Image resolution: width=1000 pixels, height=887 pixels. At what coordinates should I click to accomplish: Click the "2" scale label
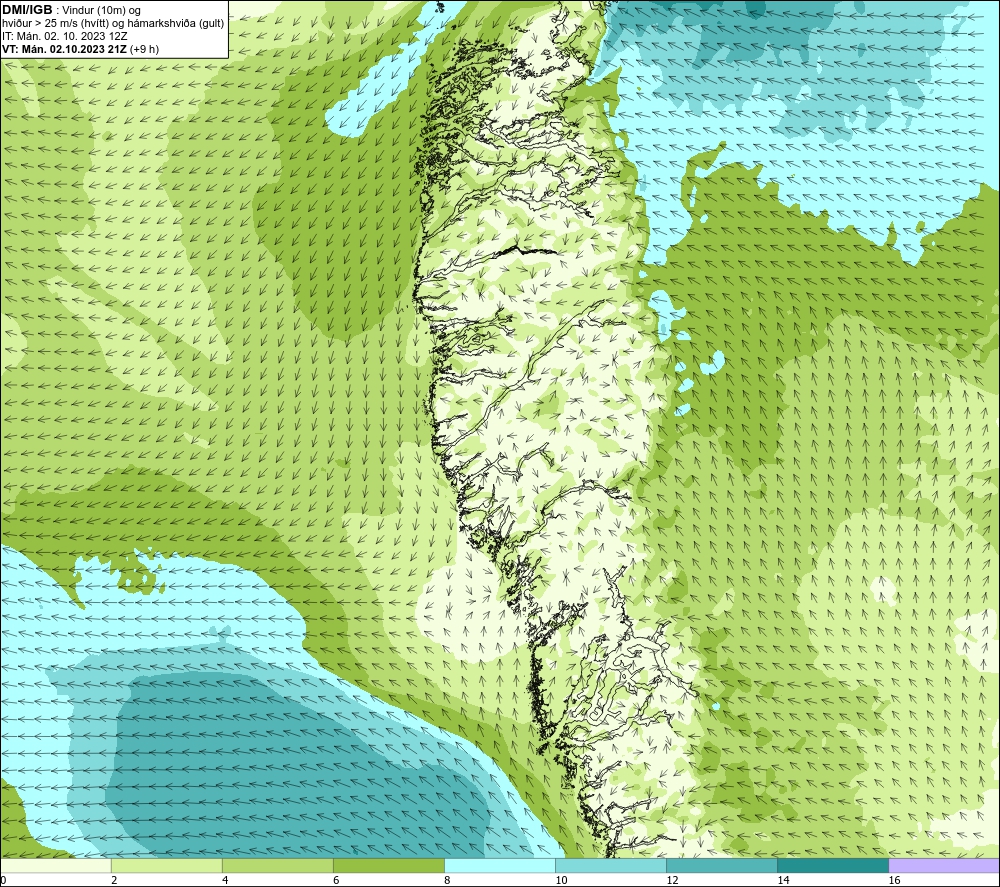click(114, 881)
